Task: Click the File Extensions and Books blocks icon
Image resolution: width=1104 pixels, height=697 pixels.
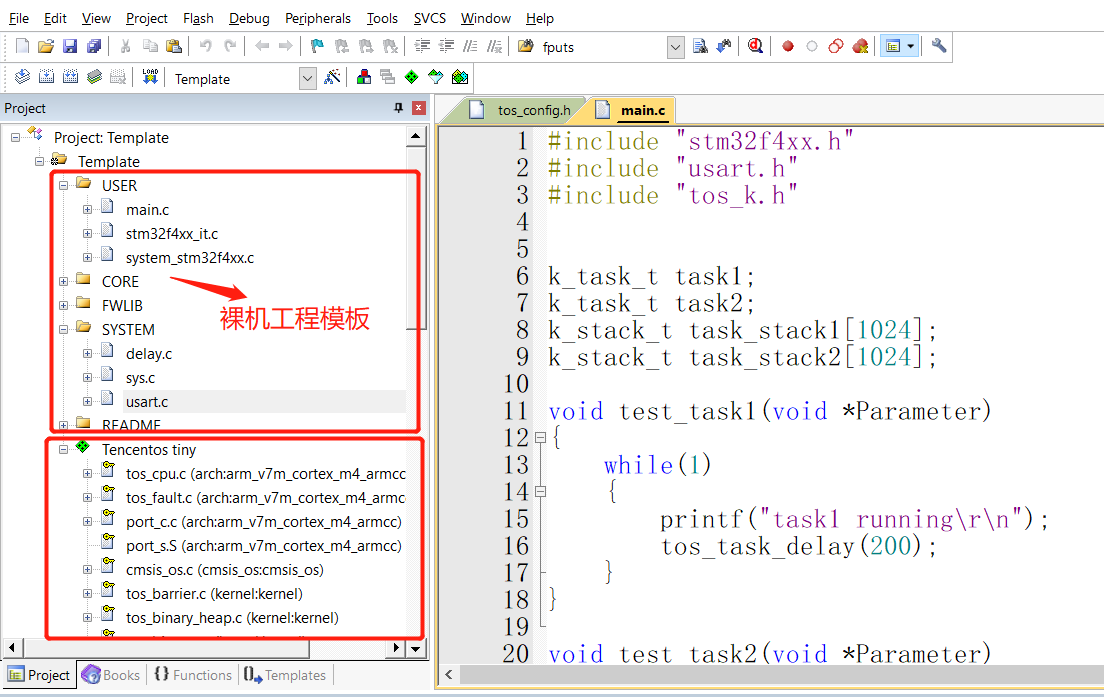Action: click(x=364, y=77)
